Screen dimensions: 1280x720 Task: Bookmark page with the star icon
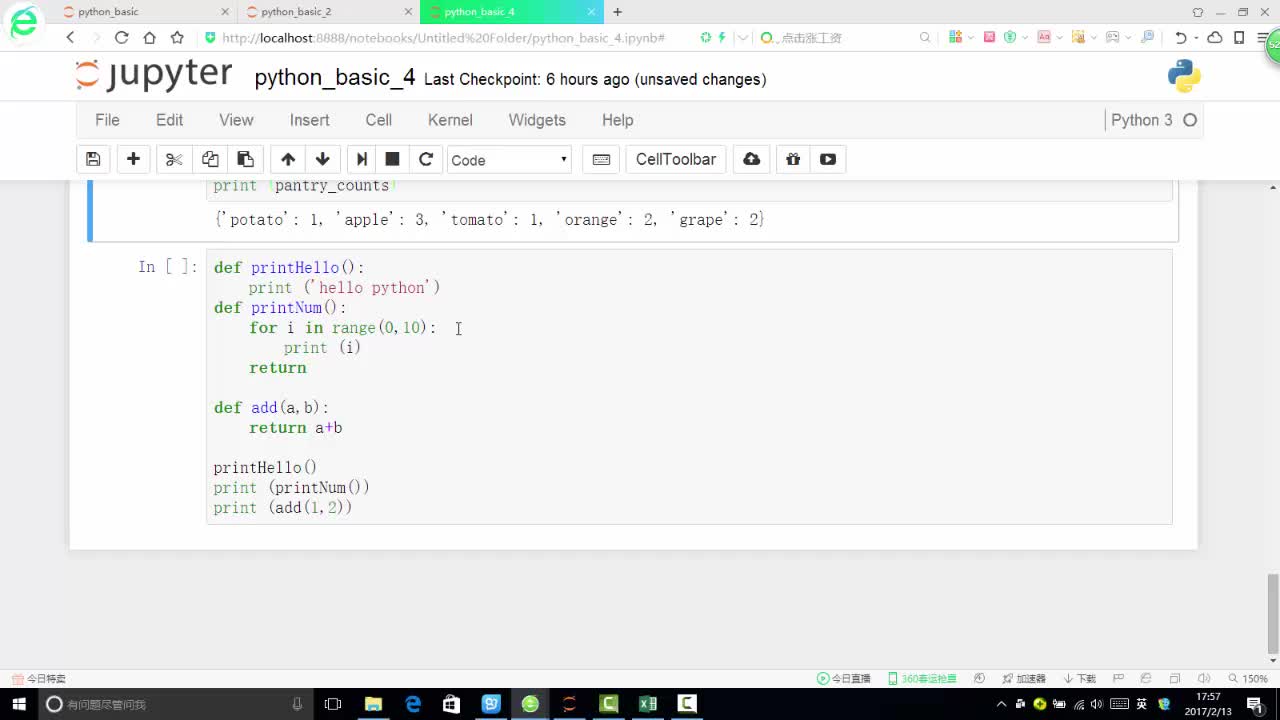coord(177,37)
